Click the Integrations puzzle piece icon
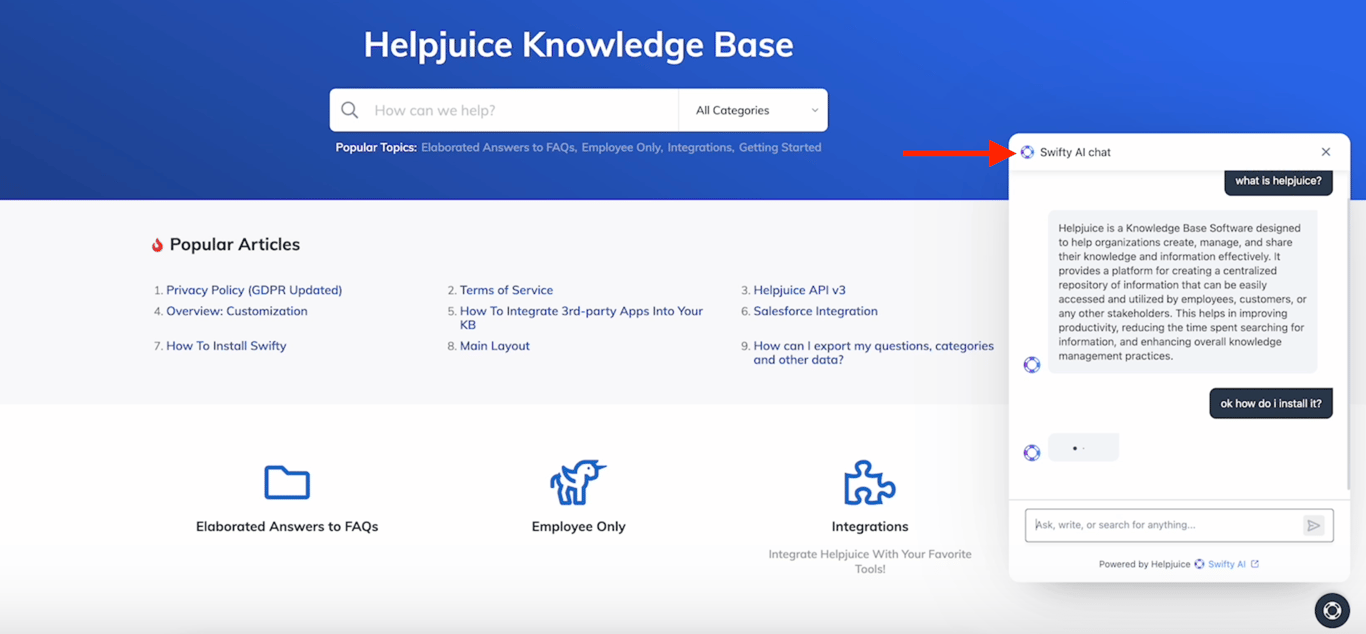The width and height of the screenshot is (1366, 634). (869, 482)
